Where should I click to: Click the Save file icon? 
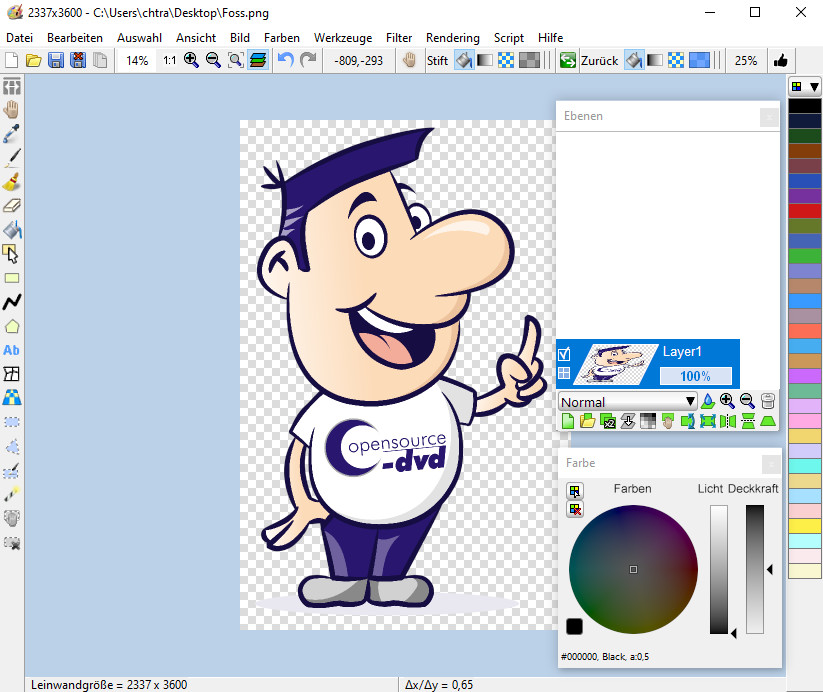(56, 61)
